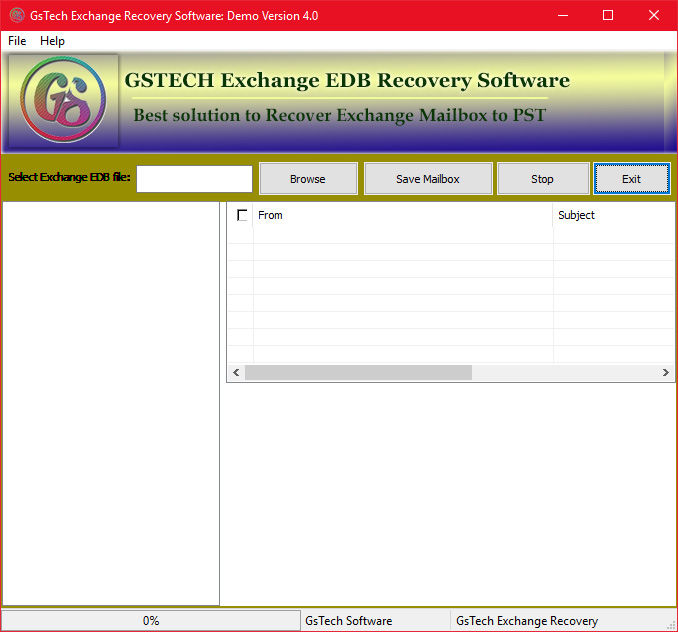Click the Exit button
The image size is (678, 632).
tap(631, 179)
